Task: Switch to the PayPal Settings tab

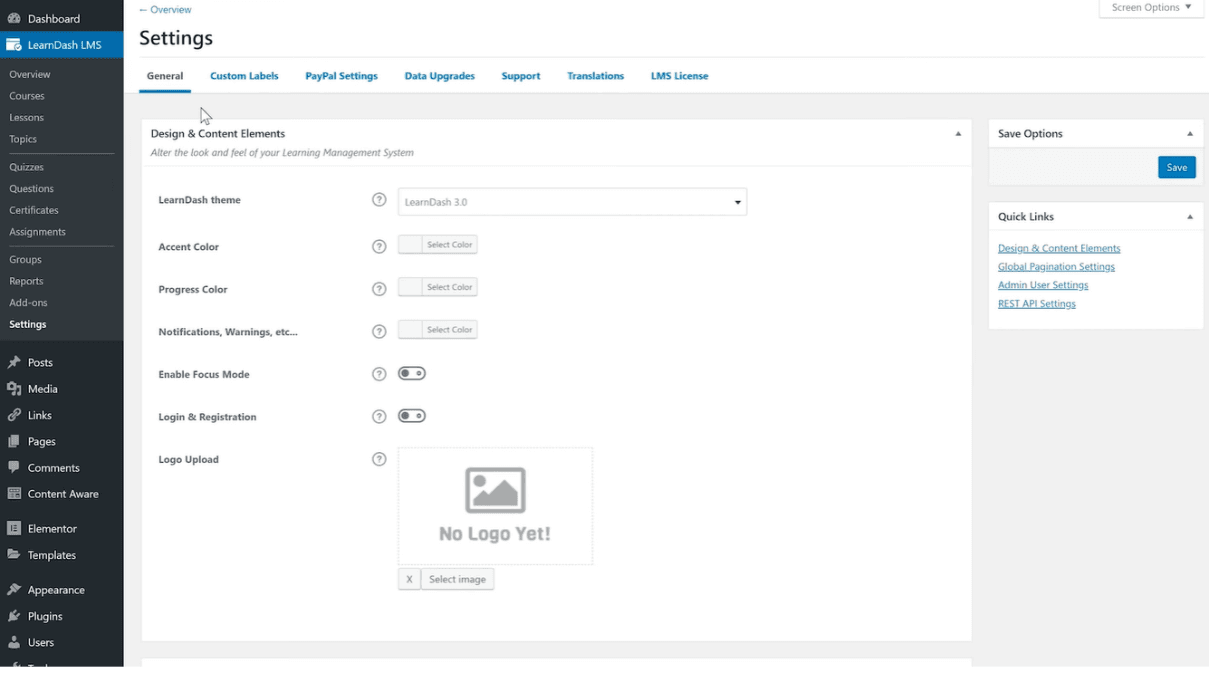Action: 341,76
